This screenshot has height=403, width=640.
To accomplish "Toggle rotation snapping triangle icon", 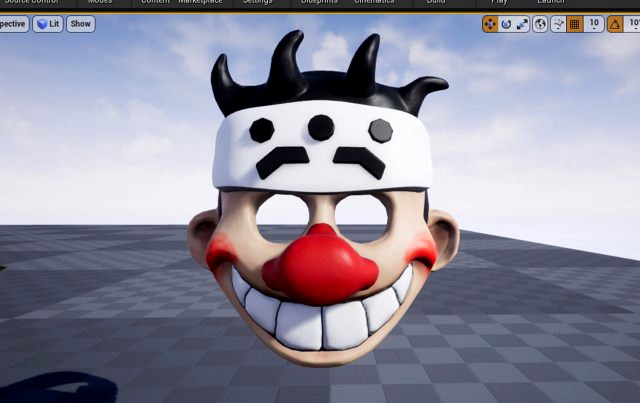I will (615, 24).
